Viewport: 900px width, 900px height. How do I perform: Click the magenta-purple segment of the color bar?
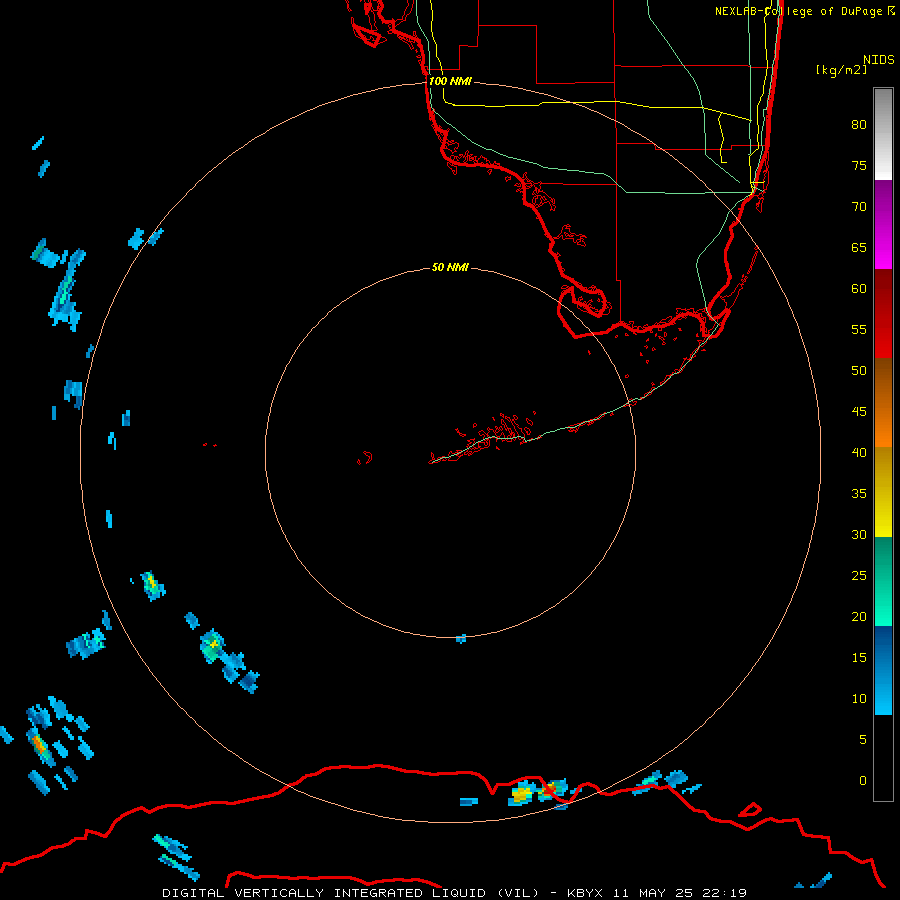tap(883, 224)
